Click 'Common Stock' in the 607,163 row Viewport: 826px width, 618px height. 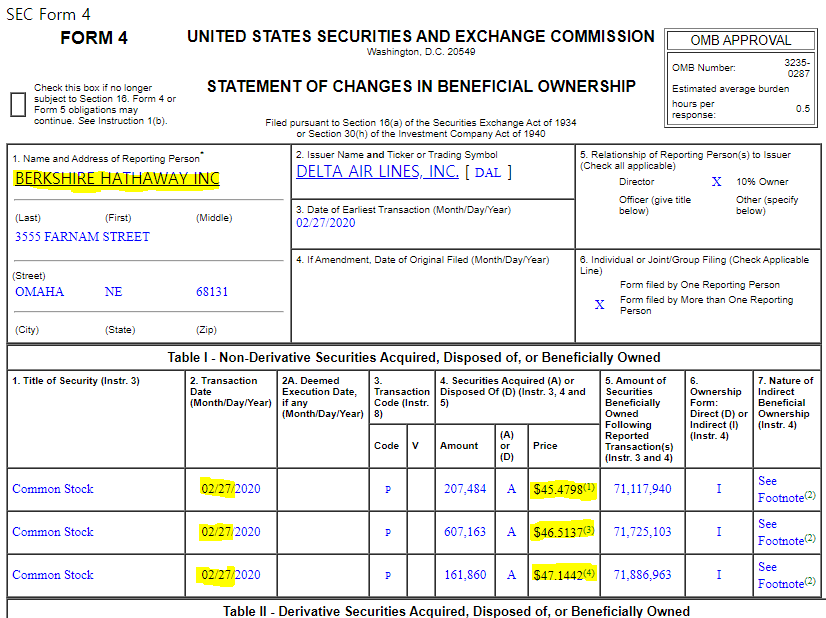click(53, 532)
